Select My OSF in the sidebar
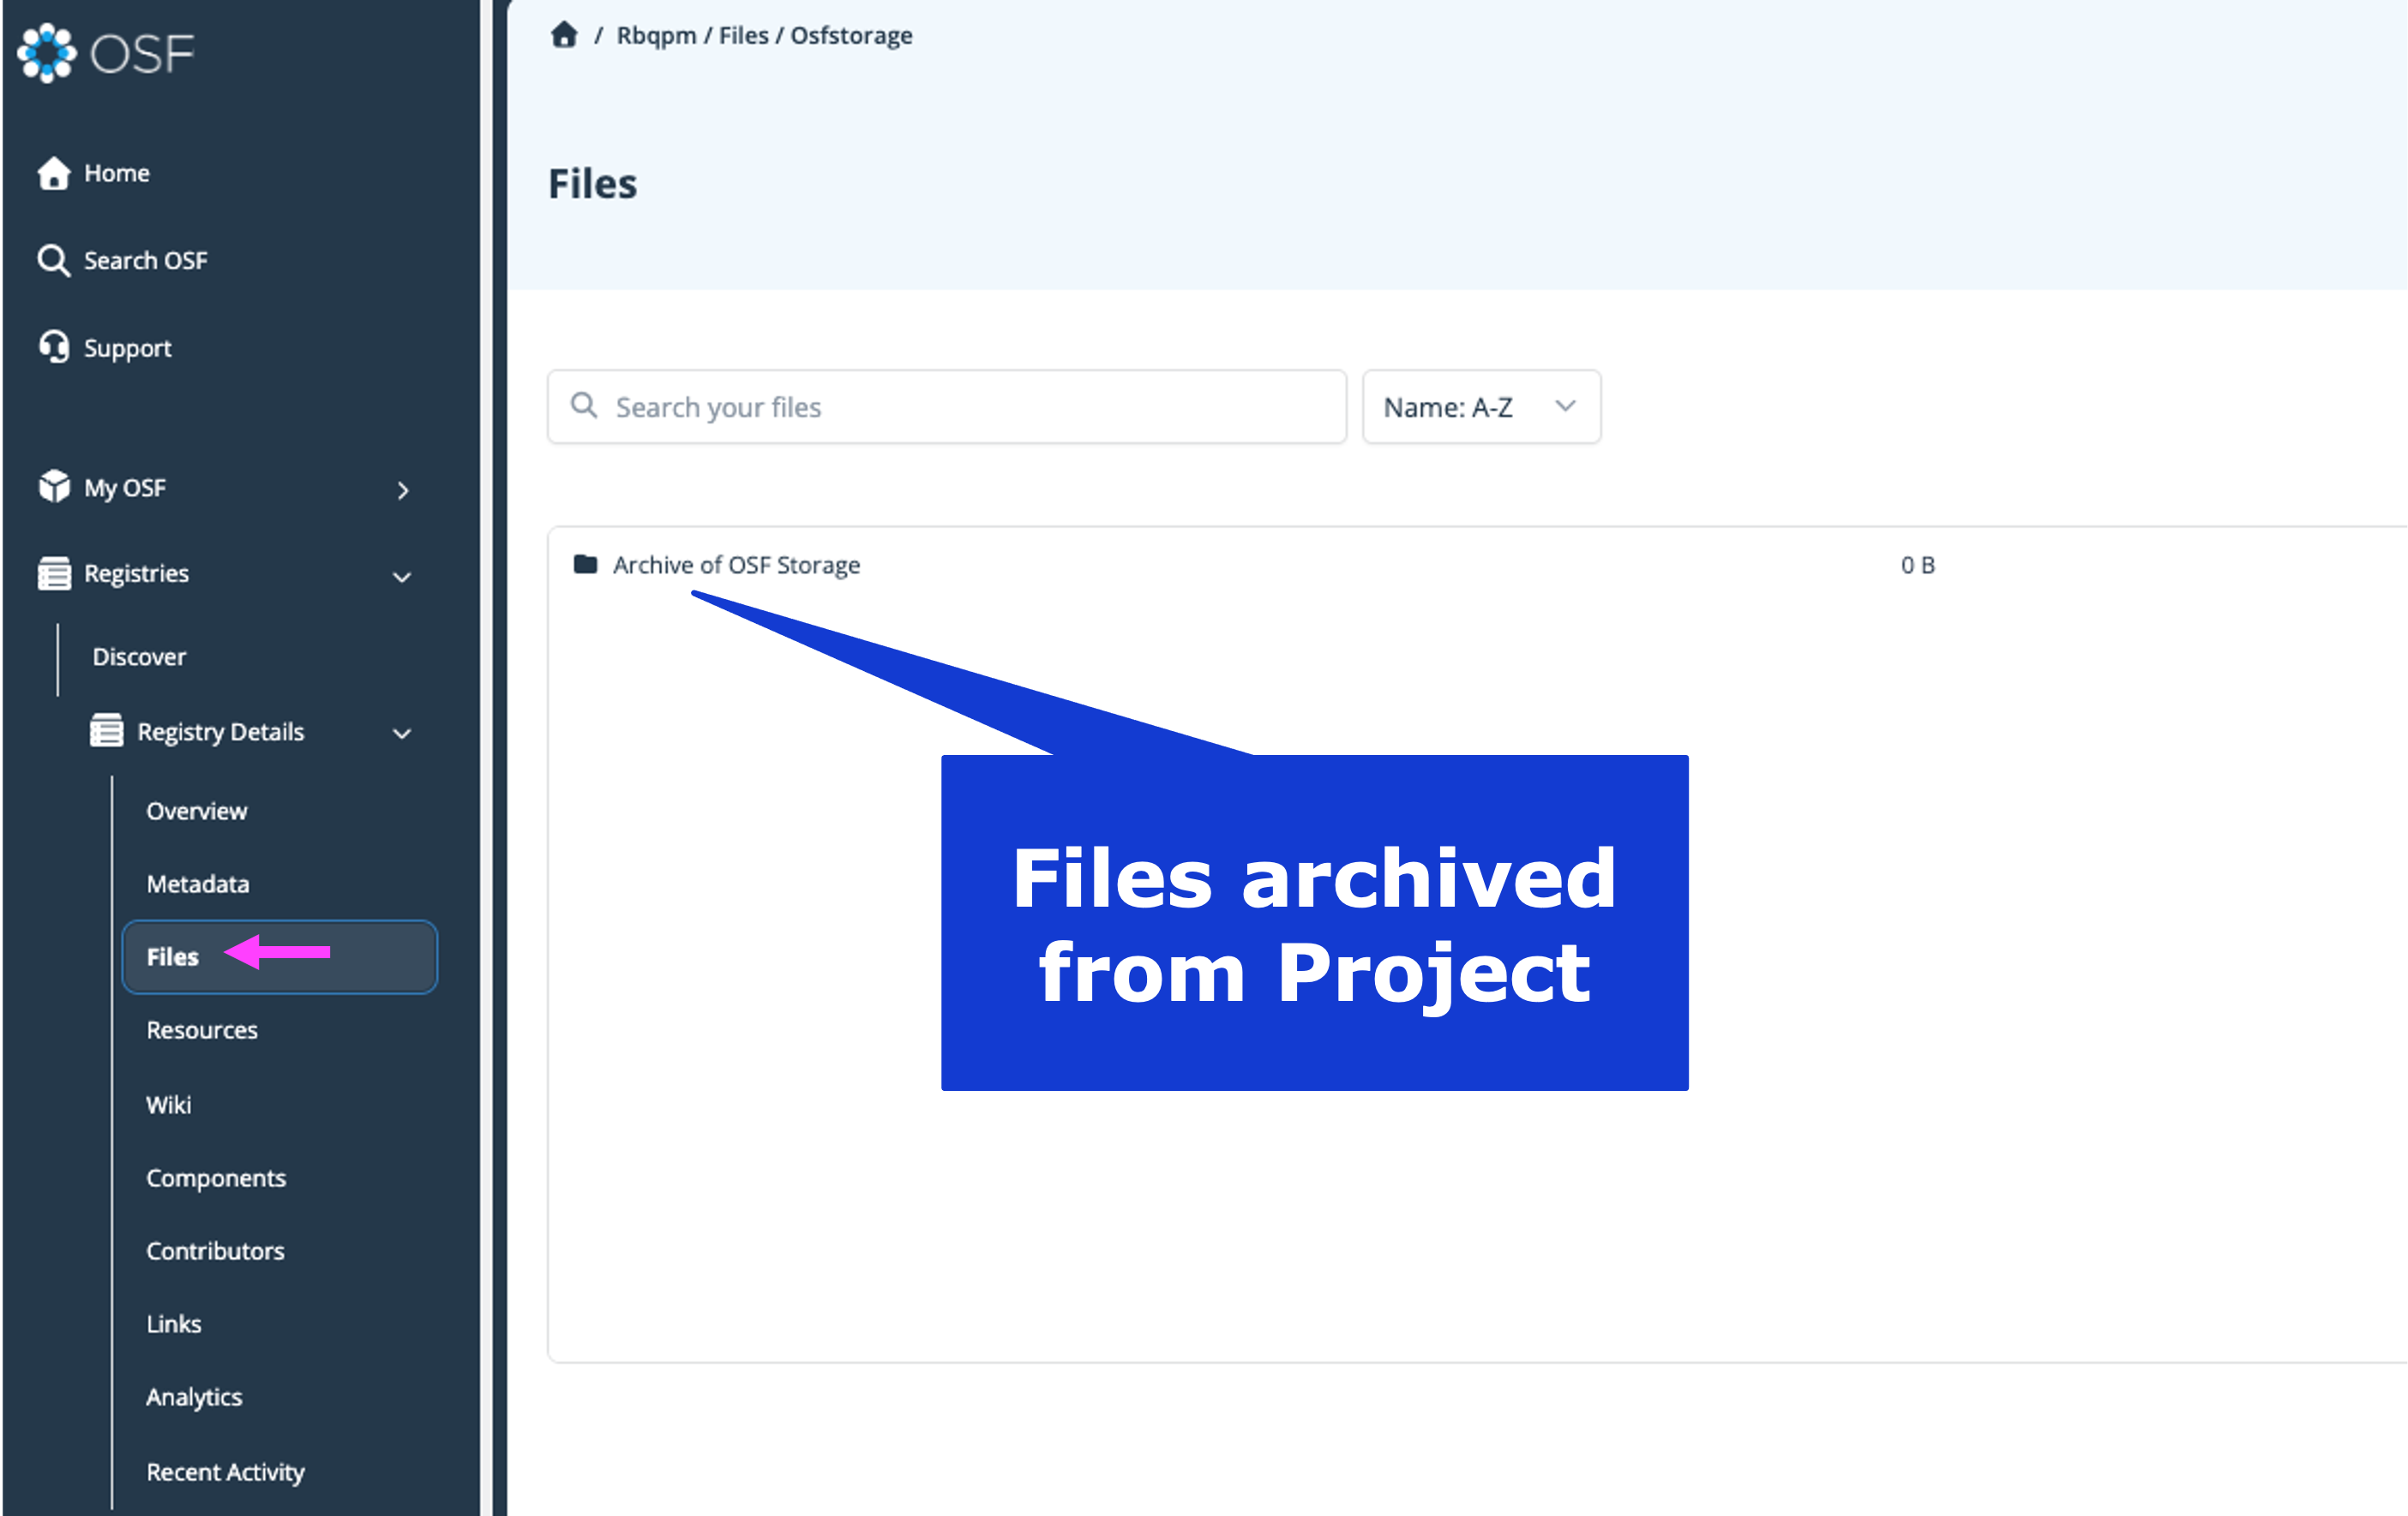This screenshot has height=1516, width=2408. [x=125, y=488]
